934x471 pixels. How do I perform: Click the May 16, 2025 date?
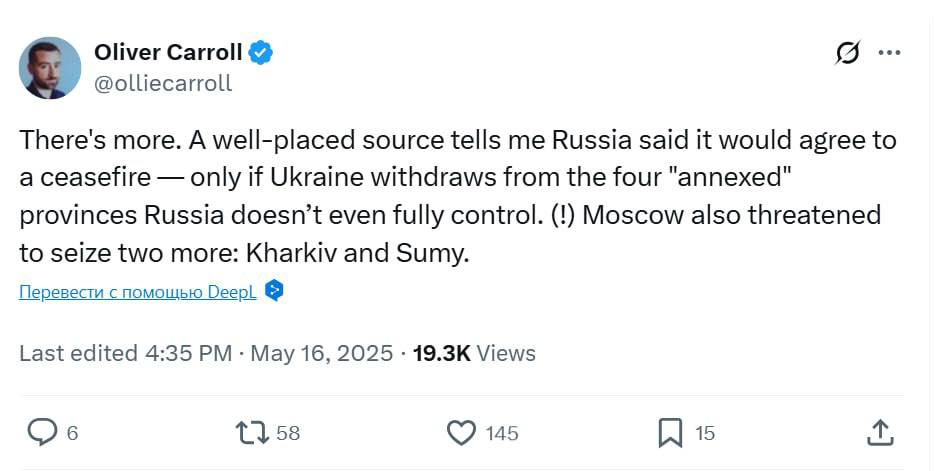[321, 353]
